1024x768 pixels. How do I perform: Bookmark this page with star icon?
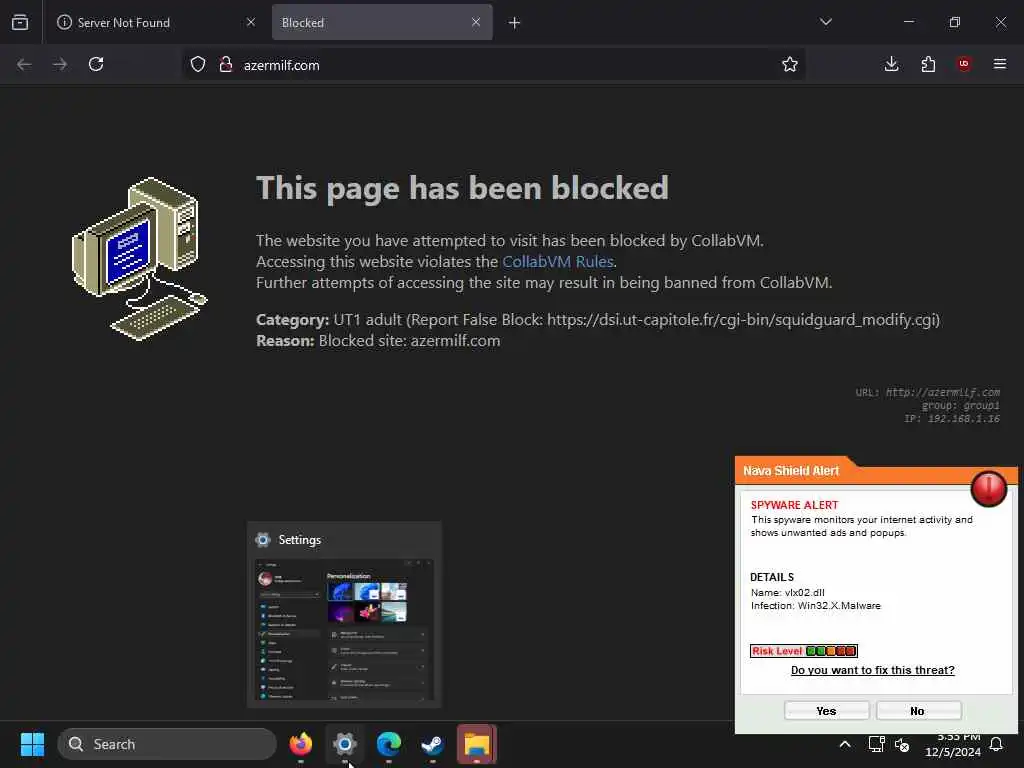click(790, 64)
